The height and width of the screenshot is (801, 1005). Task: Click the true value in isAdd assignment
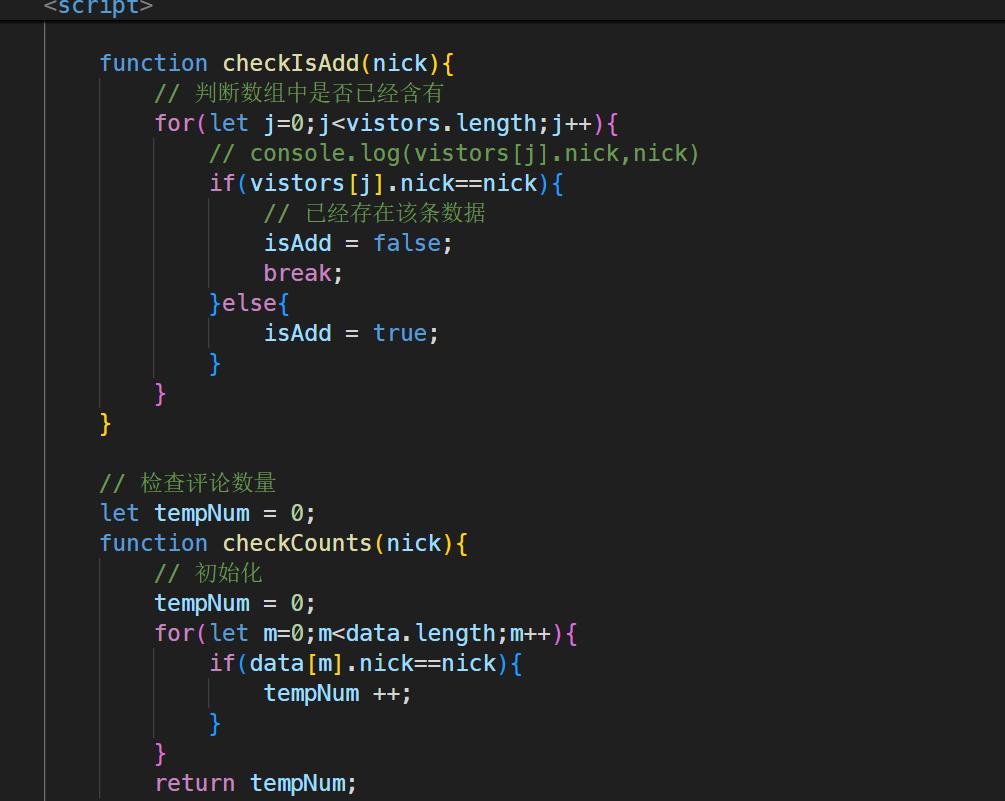tap(400, 333)
